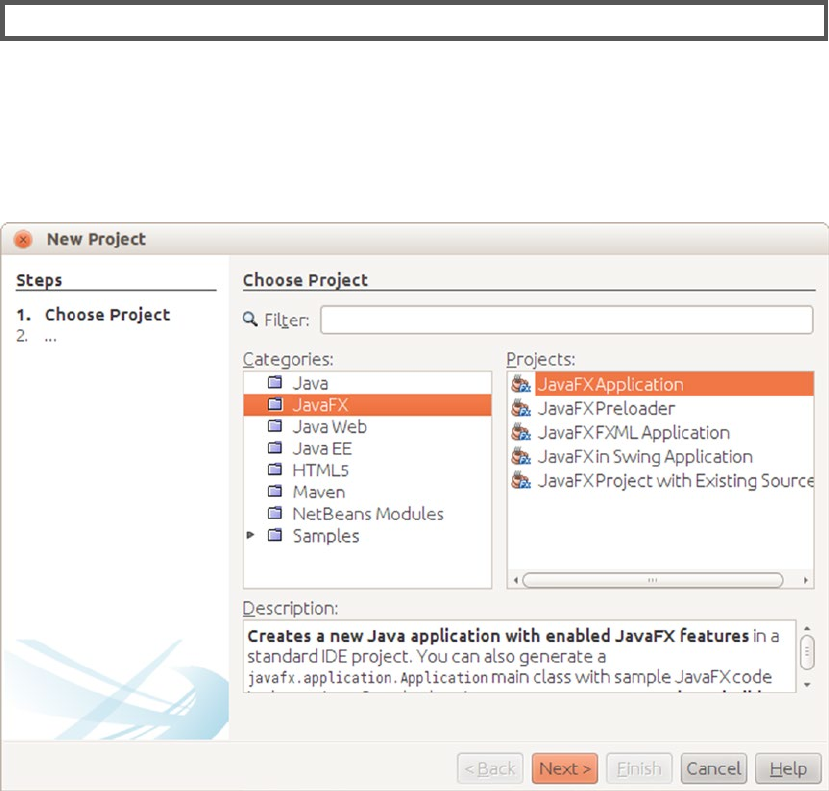829x791 pixels.
Task: Click the Description scrollbar down arrow
Action: pos(807,685)
